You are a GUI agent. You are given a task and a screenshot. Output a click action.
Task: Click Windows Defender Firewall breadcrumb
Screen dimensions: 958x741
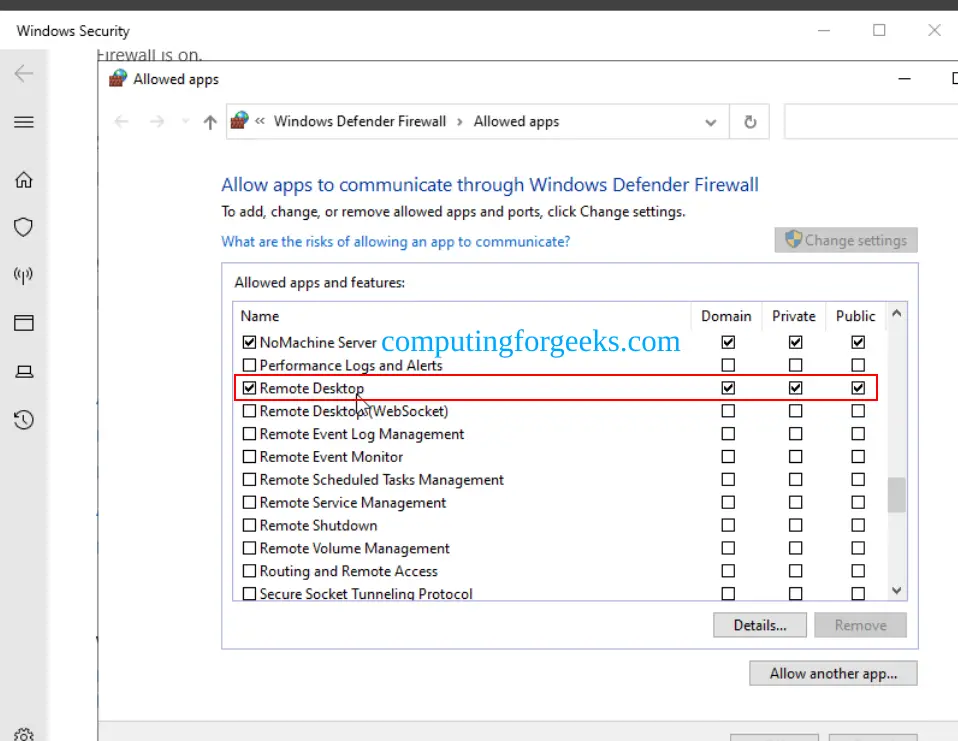click(x=360, y=121)
